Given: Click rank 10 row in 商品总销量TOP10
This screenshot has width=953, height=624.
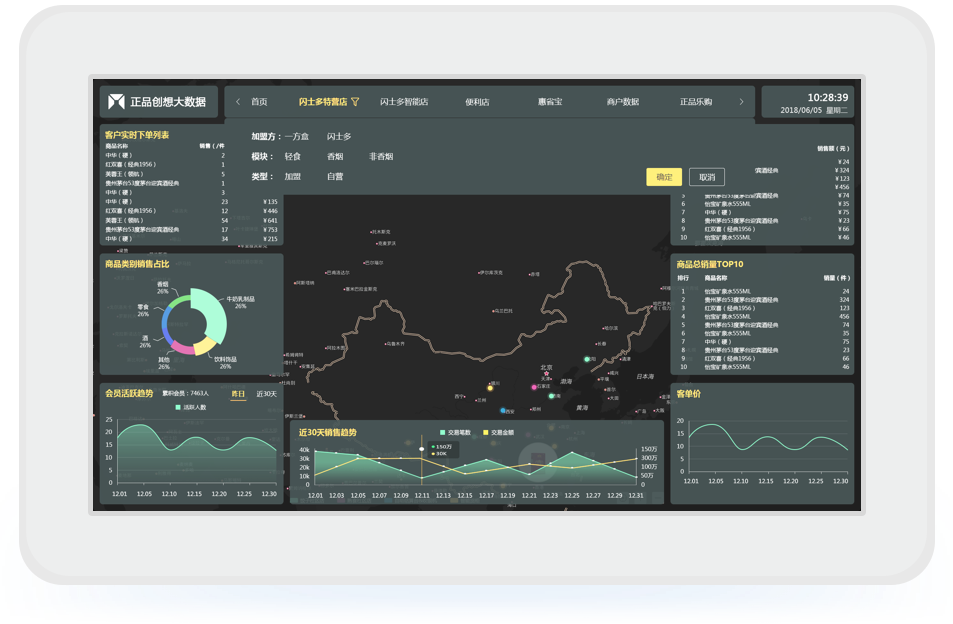Looking at the screenshot, I should coord(765,367).
